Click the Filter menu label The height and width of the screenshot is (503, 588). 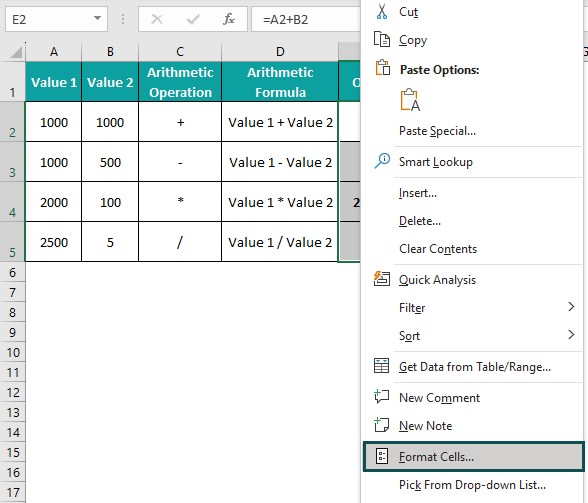click(x=412, y=308)
